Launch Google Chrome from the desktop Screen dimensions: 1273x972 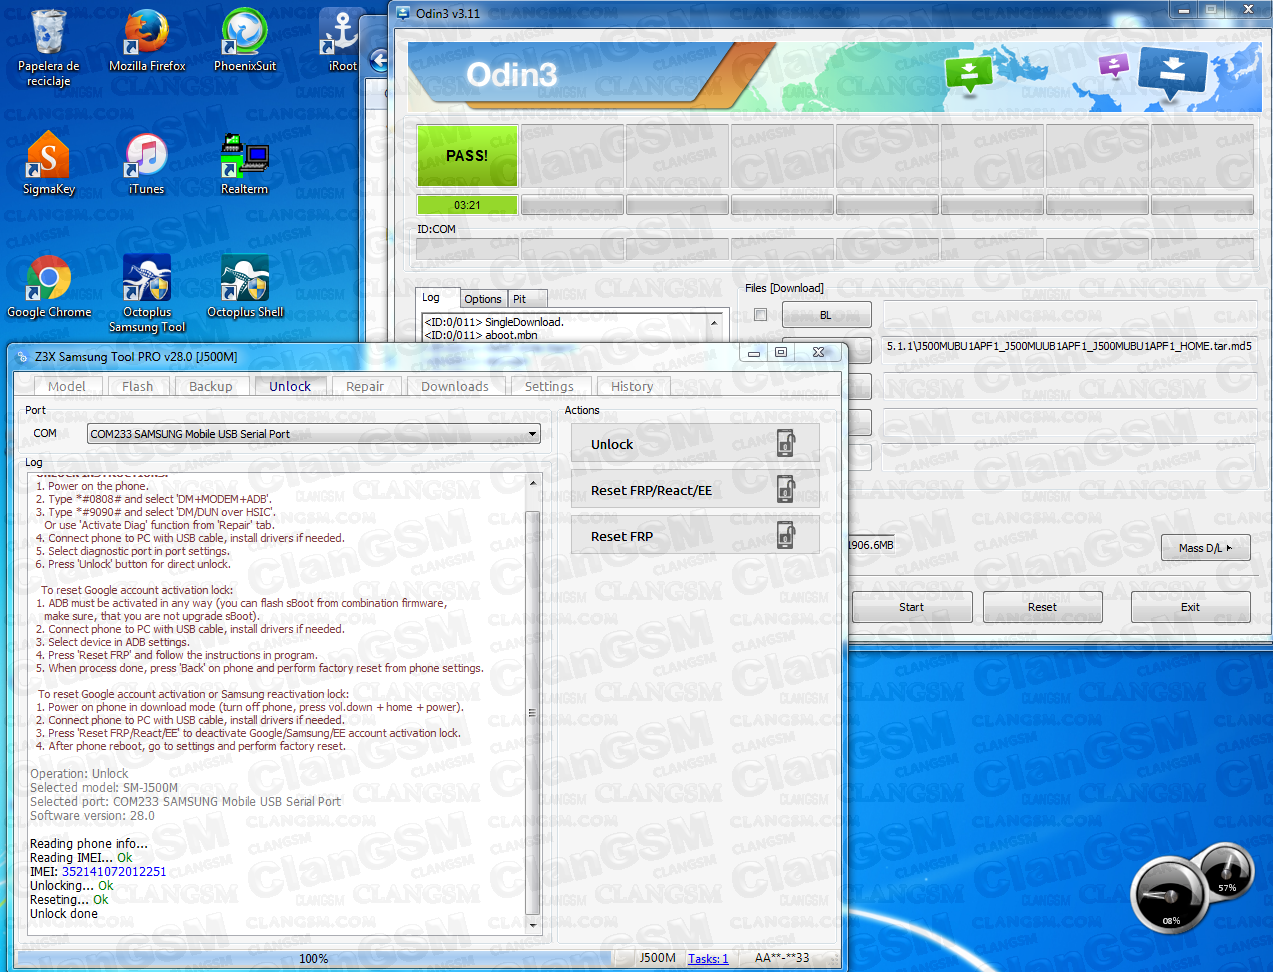(x=49, y=287)
